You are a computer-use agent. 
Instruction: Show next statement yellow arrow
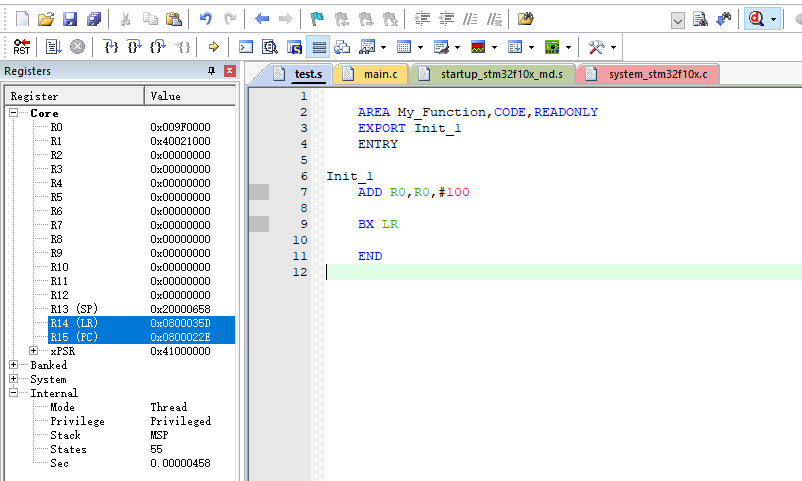(213, 47)
